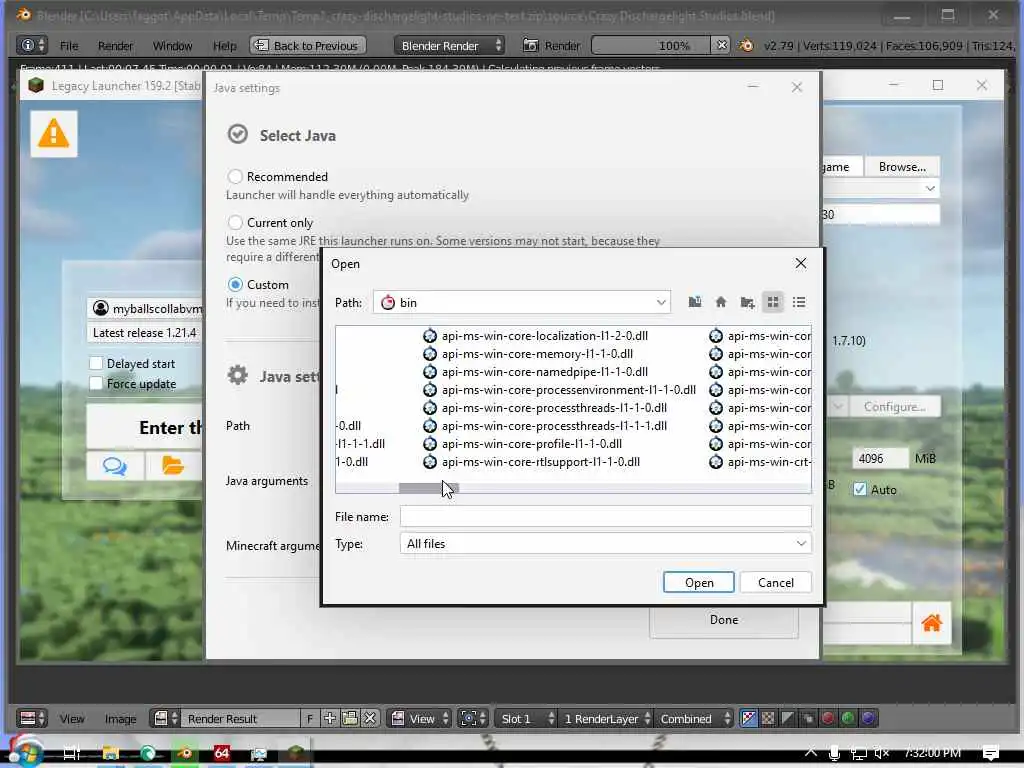This screenshot has height=768, width=1024.
Task: Open the Slot 1 dropdown
Action: (526, 718)
